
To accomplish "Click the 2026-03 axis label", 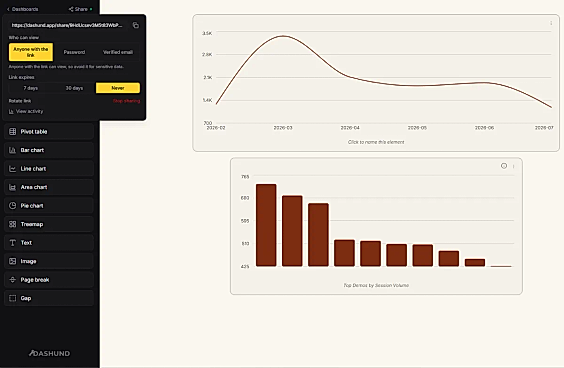I will tap(283, 128).
